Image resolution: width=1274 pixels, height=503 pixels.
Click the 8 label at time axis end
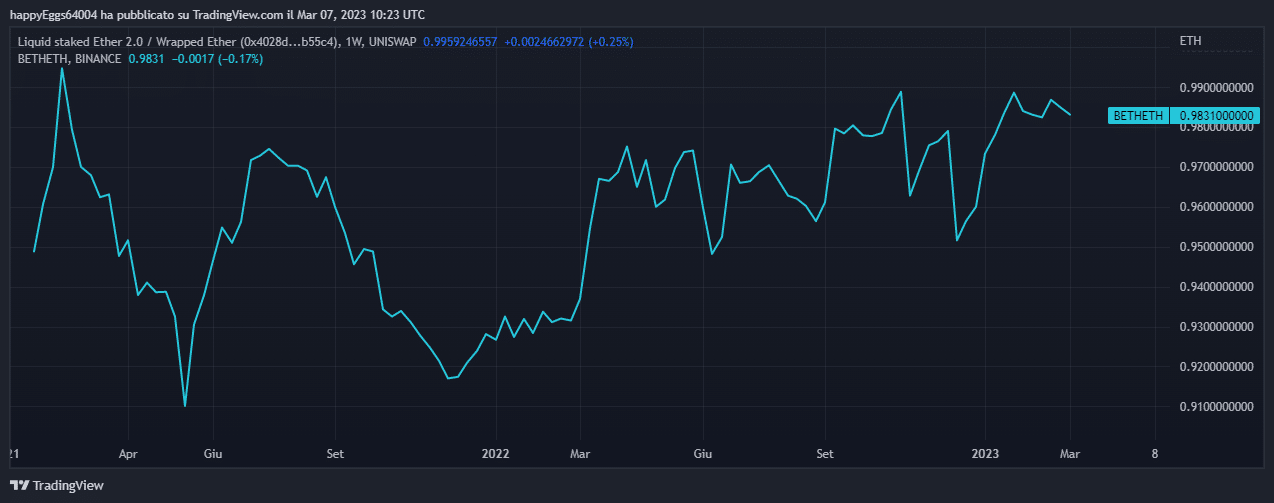[1155, 453]
